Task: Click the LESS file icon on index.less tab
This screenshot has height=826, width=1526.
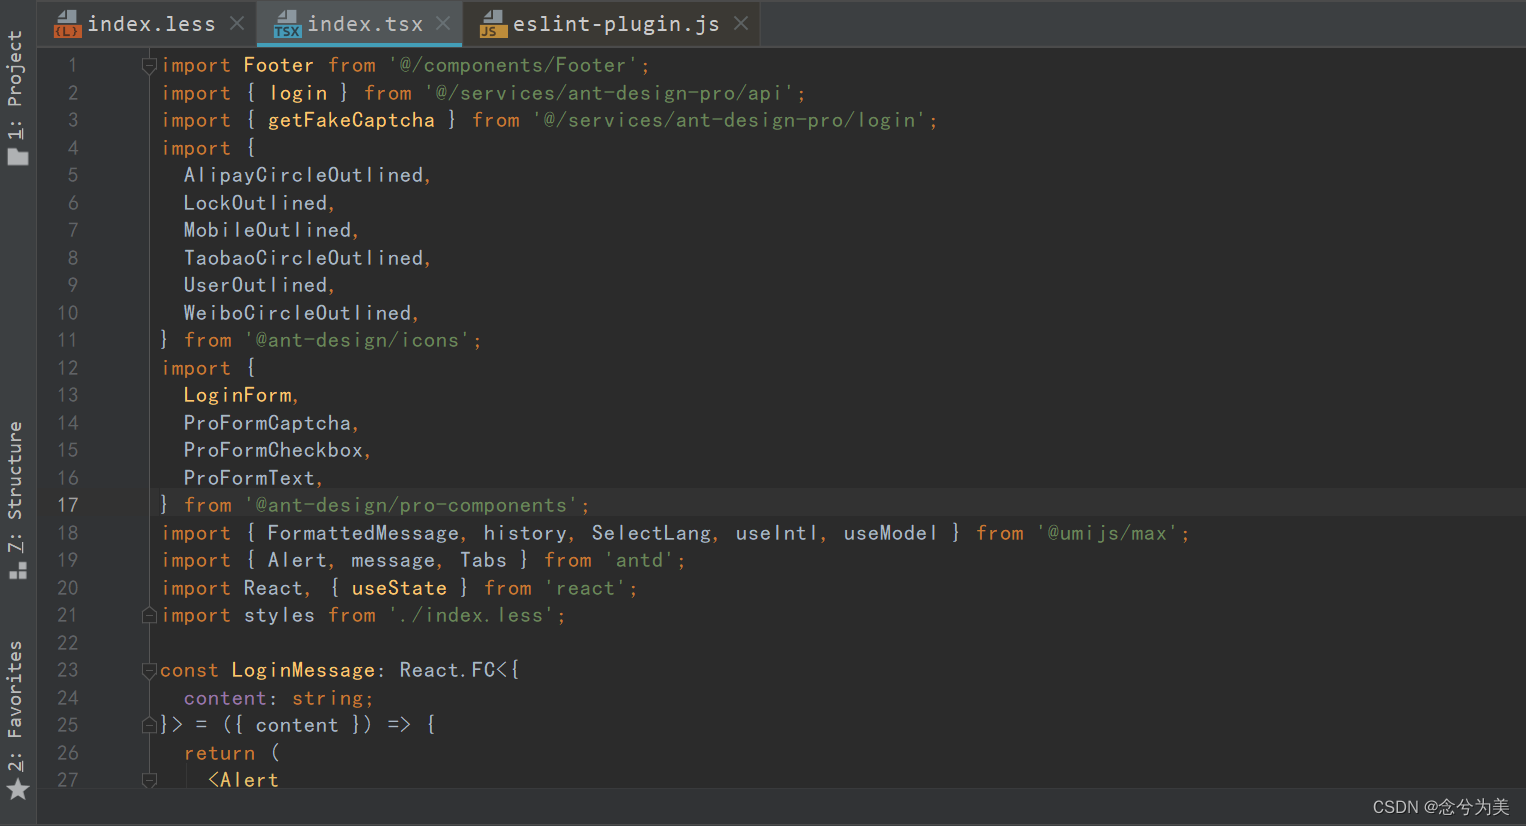Action: 67,24
